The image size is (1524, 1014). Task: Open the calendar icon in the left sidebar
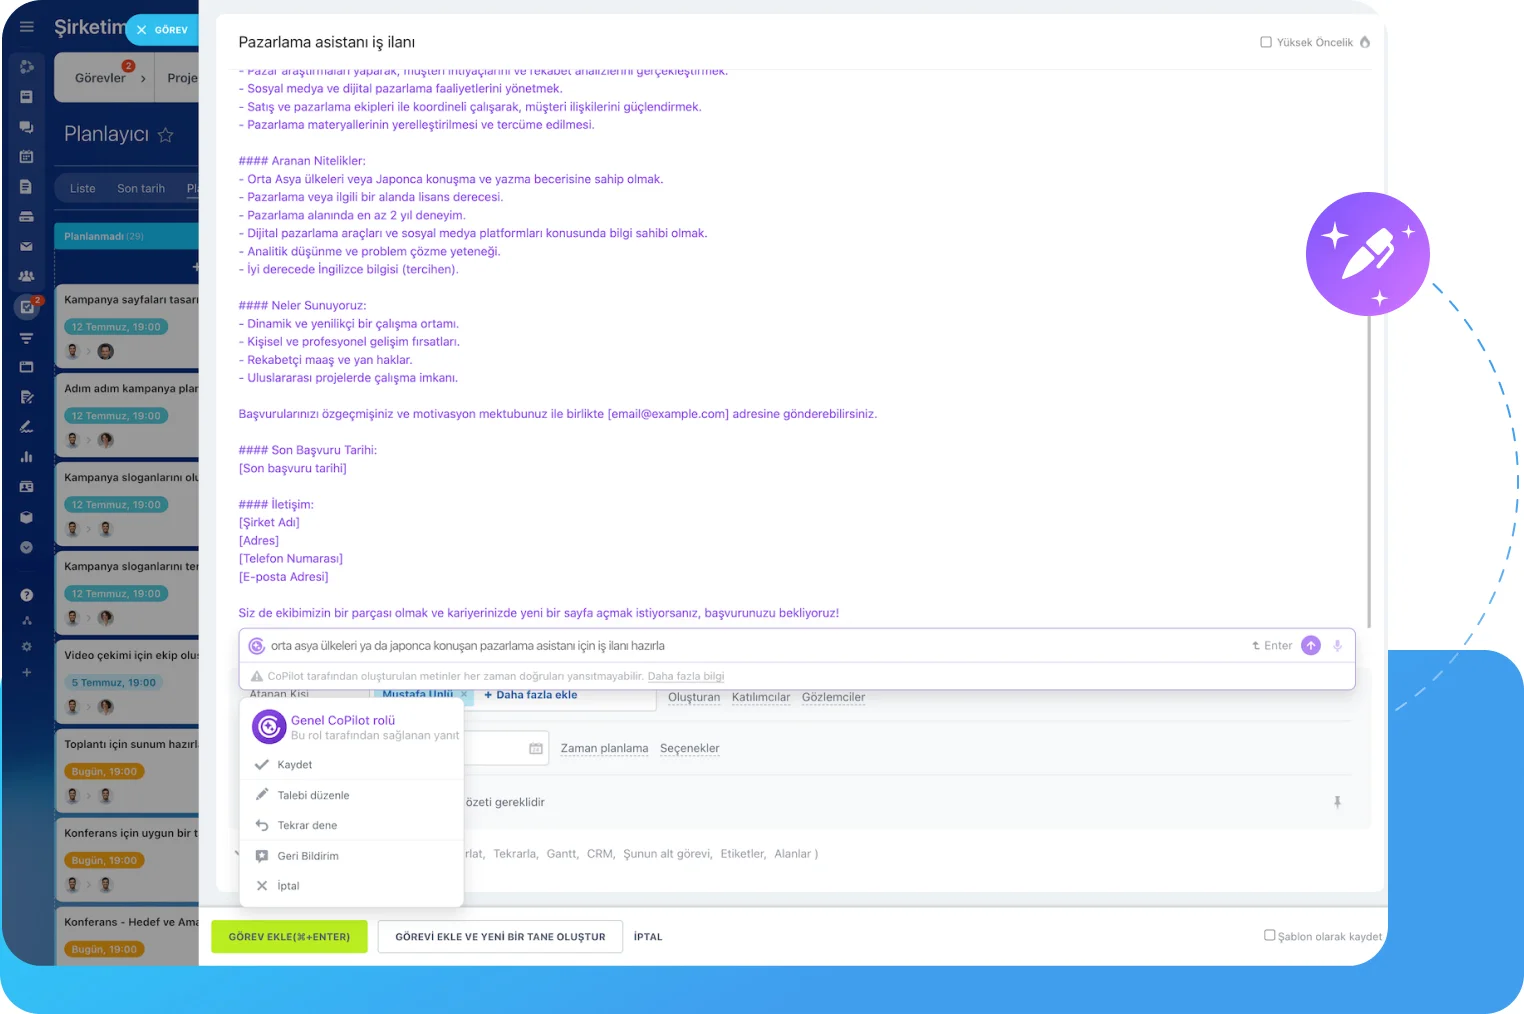26,158
